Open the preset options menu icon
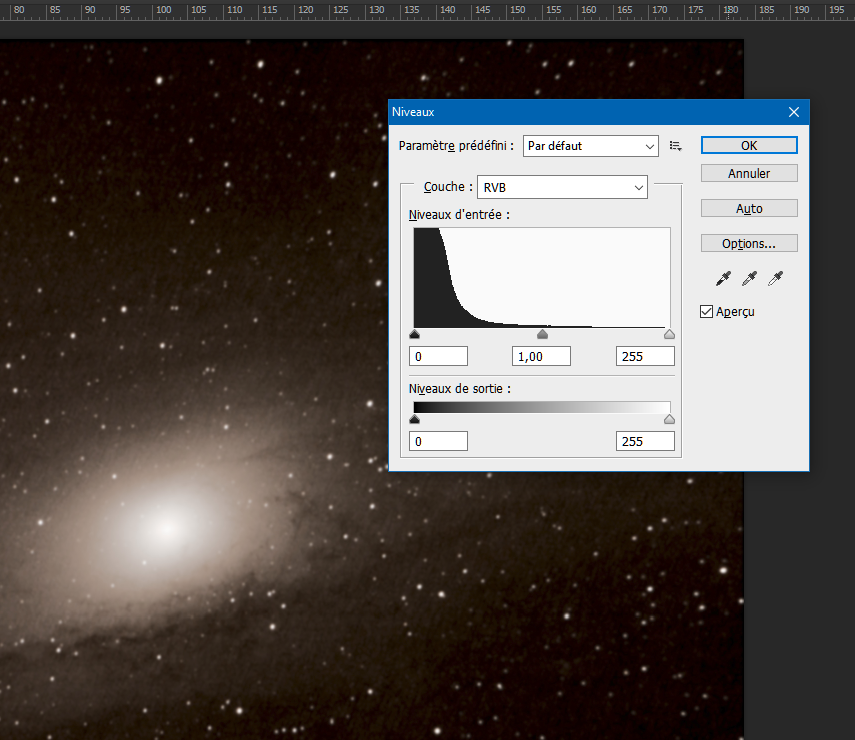 coord(676,146)
